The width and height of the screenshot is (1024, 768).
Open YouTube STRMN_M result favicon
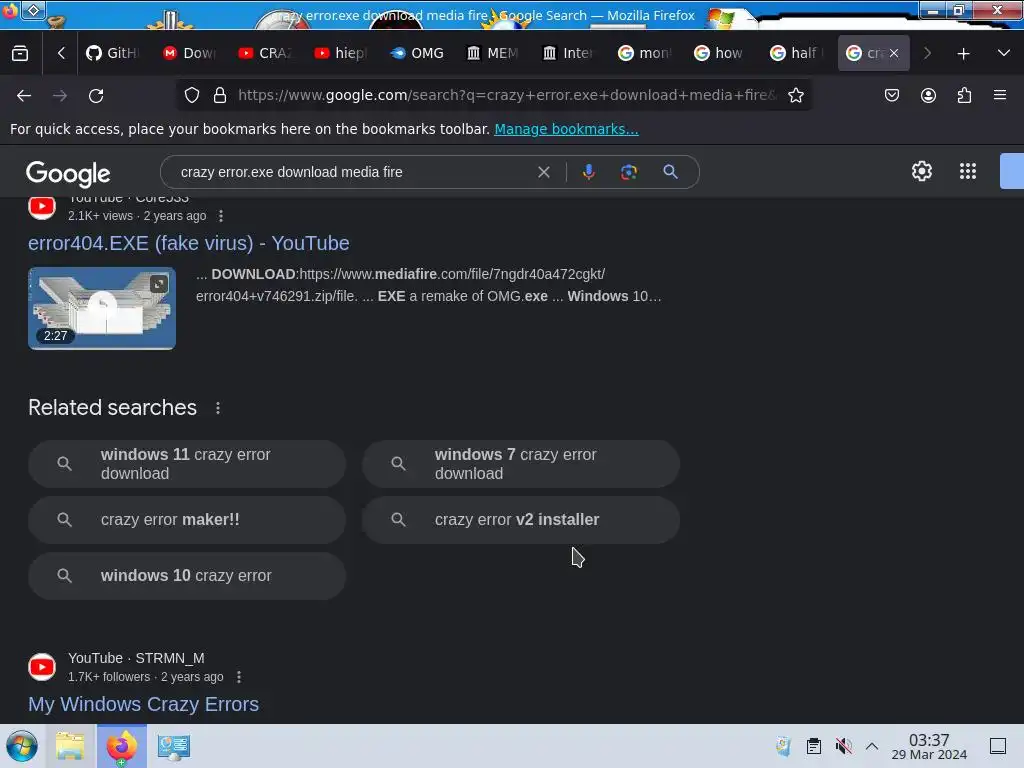(x=42, y=667)
